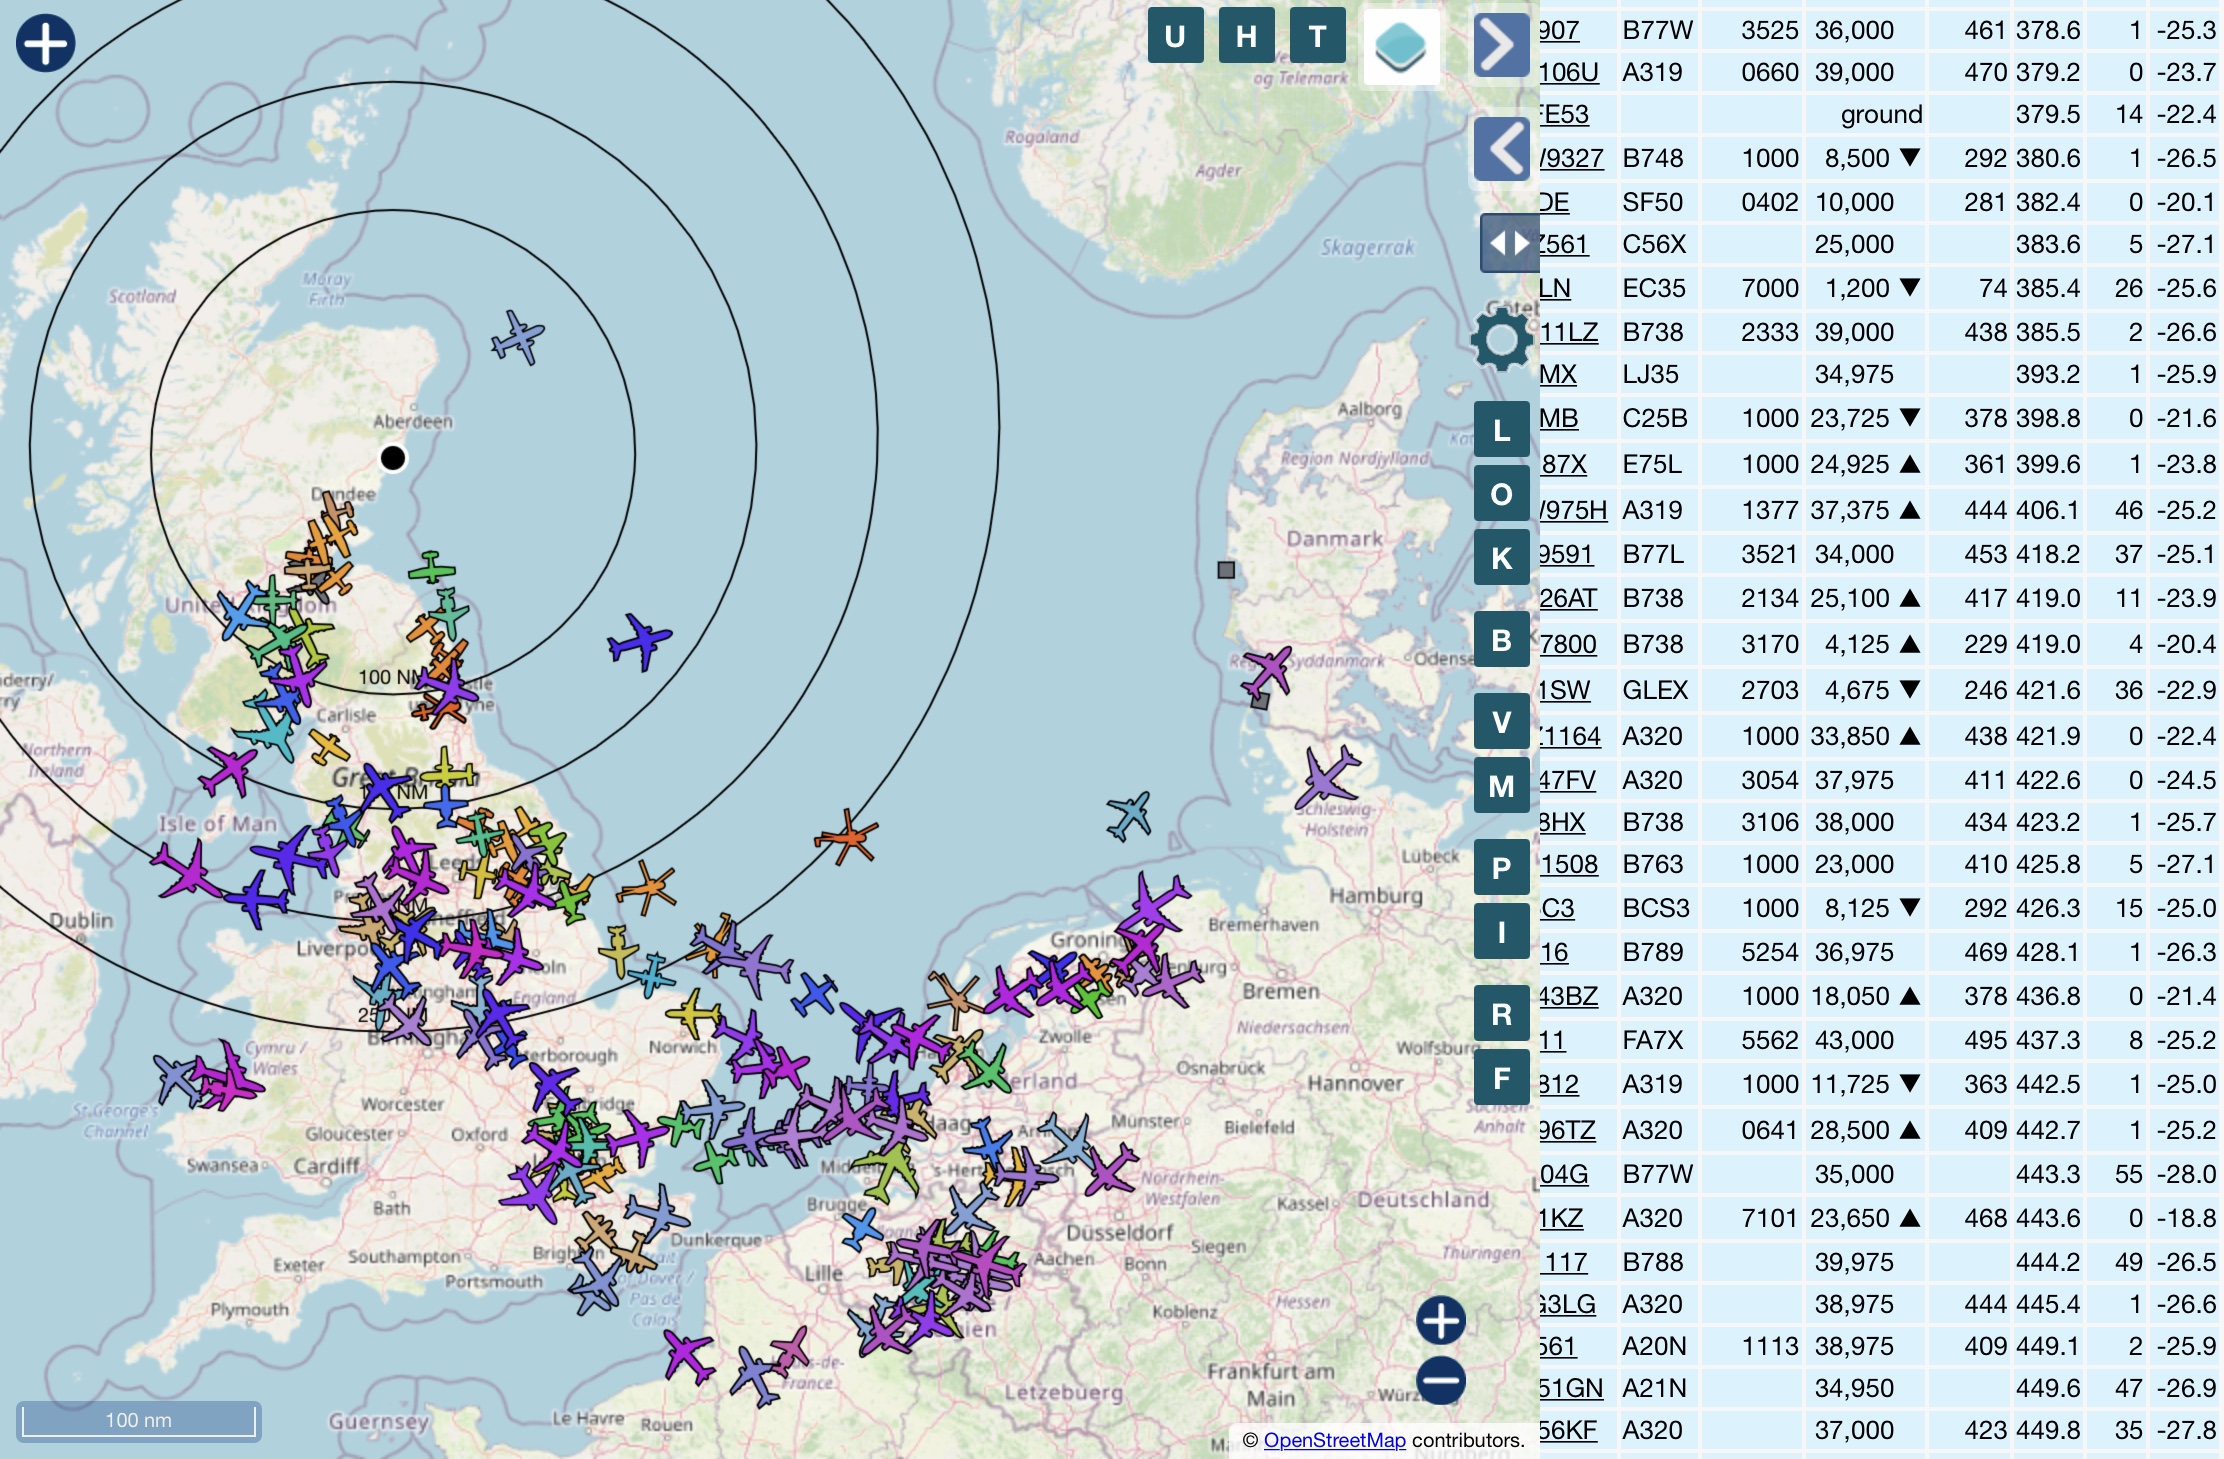Zoom out with the blue minus button
The image size is (2224, 1459).
point(1440,1381)
